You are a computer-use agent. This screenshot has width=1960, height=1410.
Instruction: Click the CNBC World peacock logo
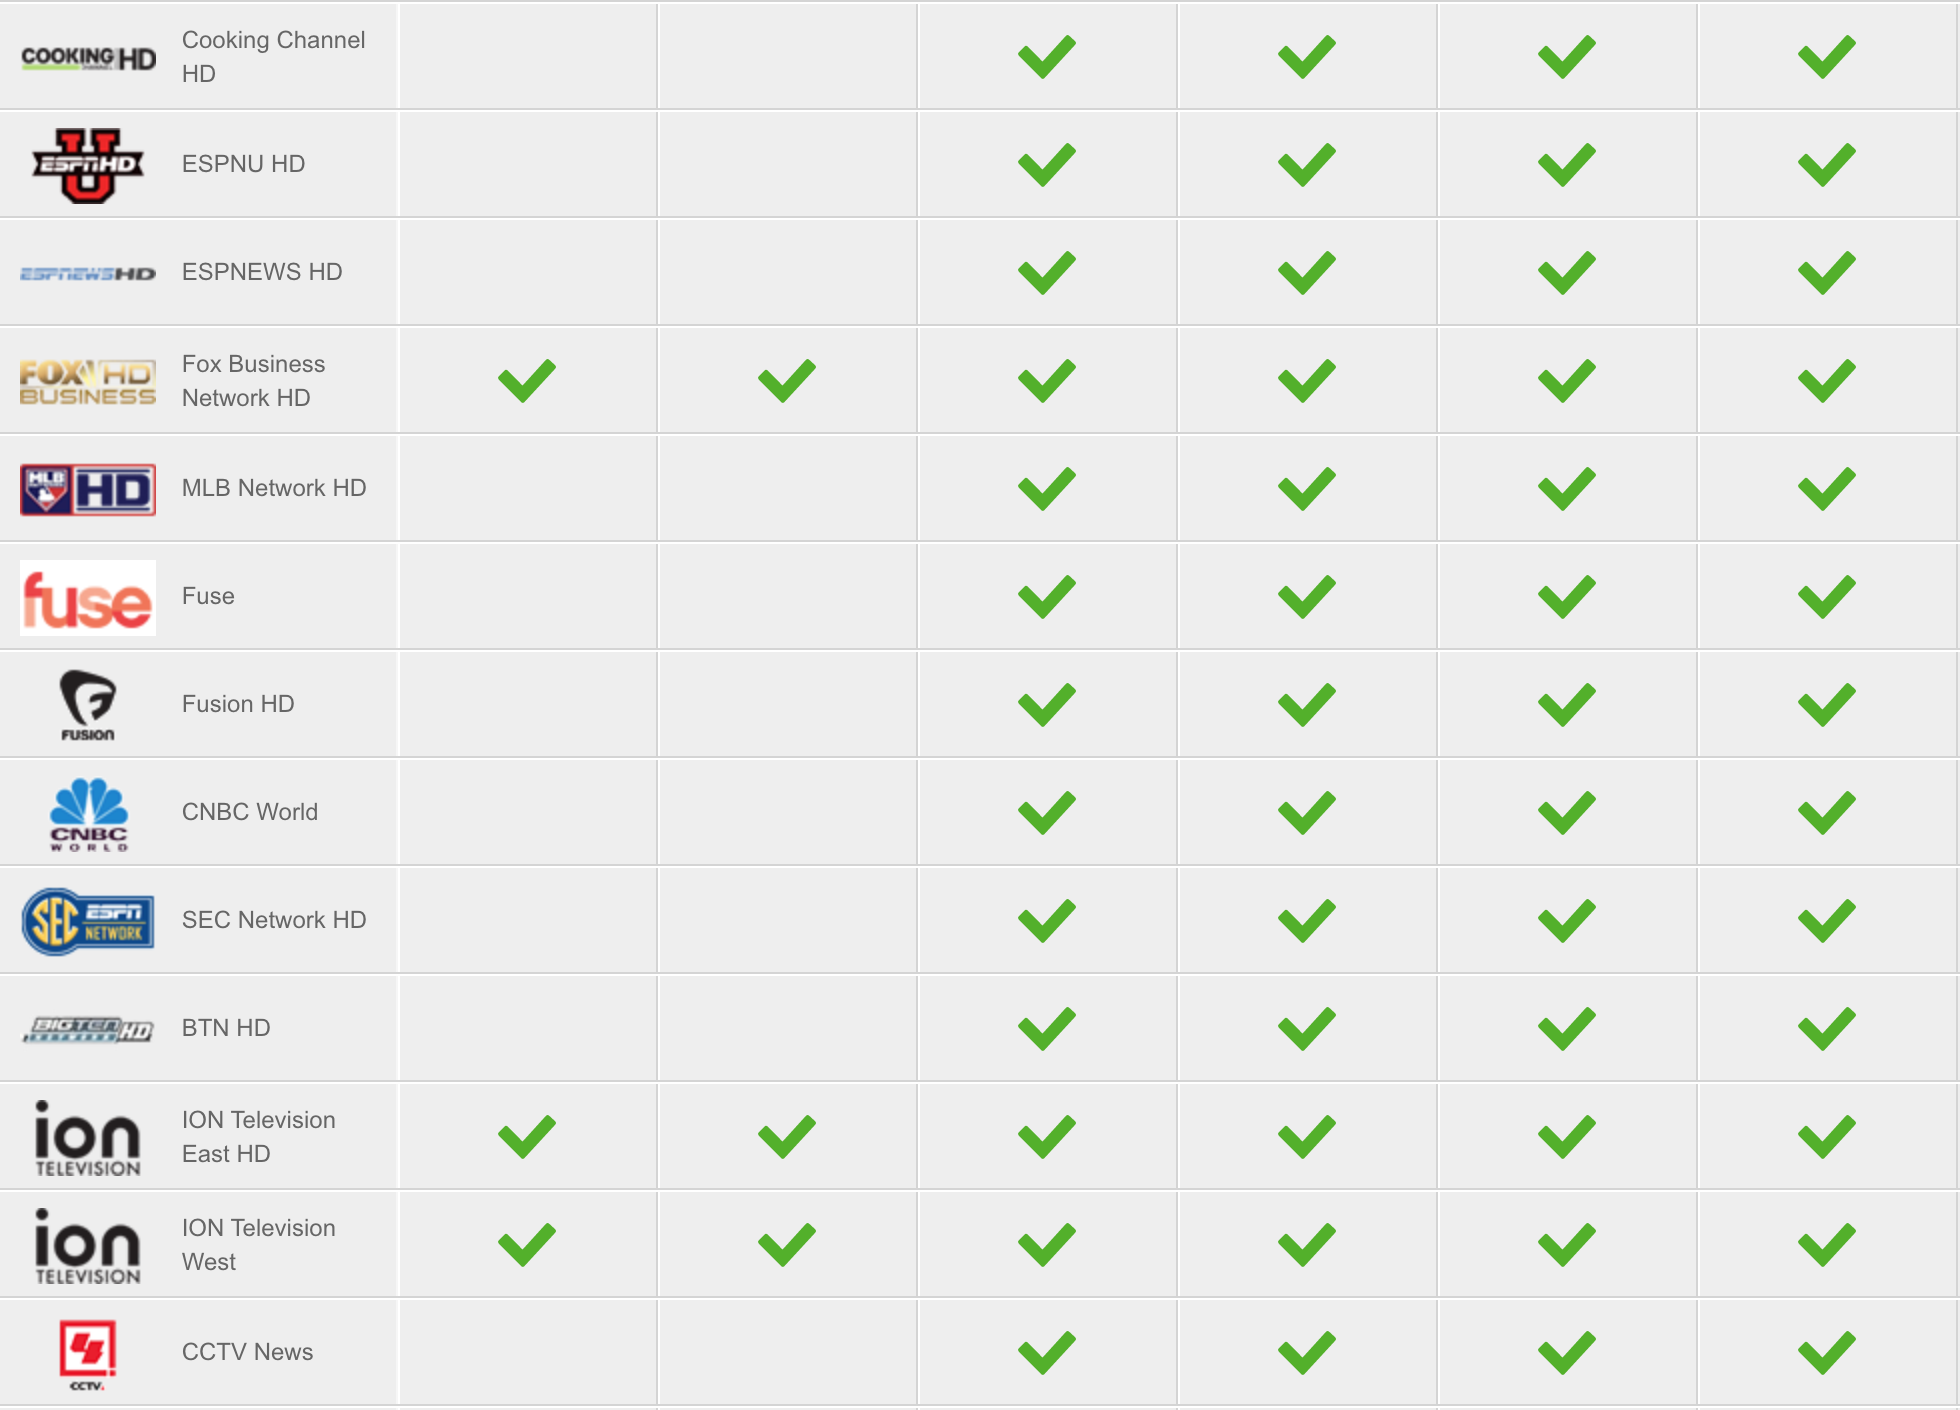[88, 814]
